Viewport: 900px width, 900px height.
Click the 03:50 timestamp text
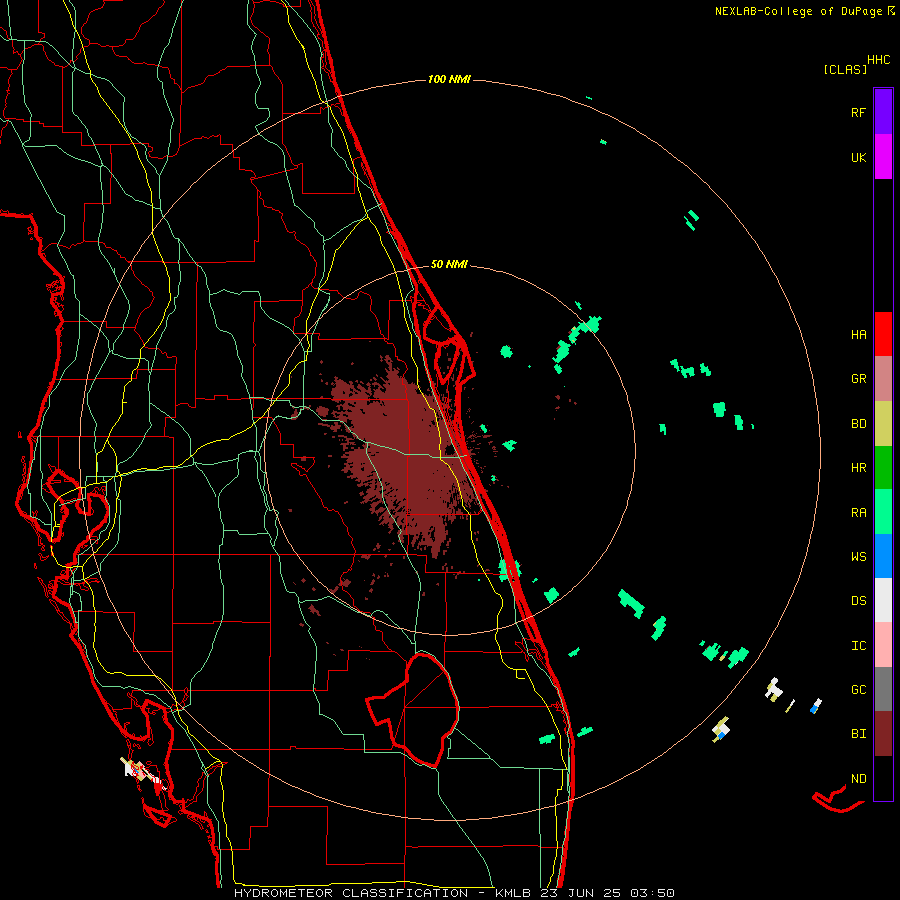click(x=652, y=893)
